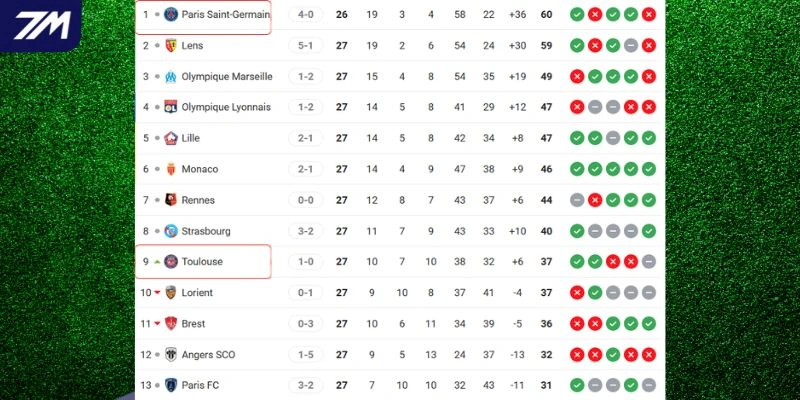Click the 1-5 score badge for Angers
The width and height of the screenshot is (800, 400).
(305, 355)
